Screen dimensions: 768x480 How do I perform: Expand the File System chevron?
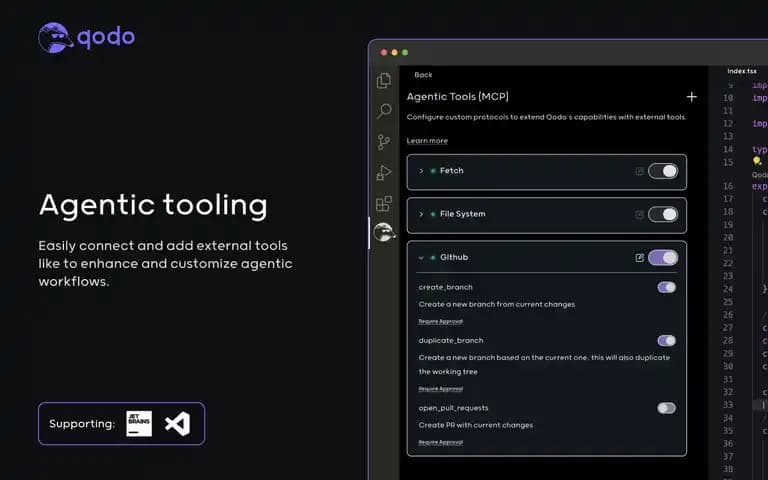tap(421, 214)
